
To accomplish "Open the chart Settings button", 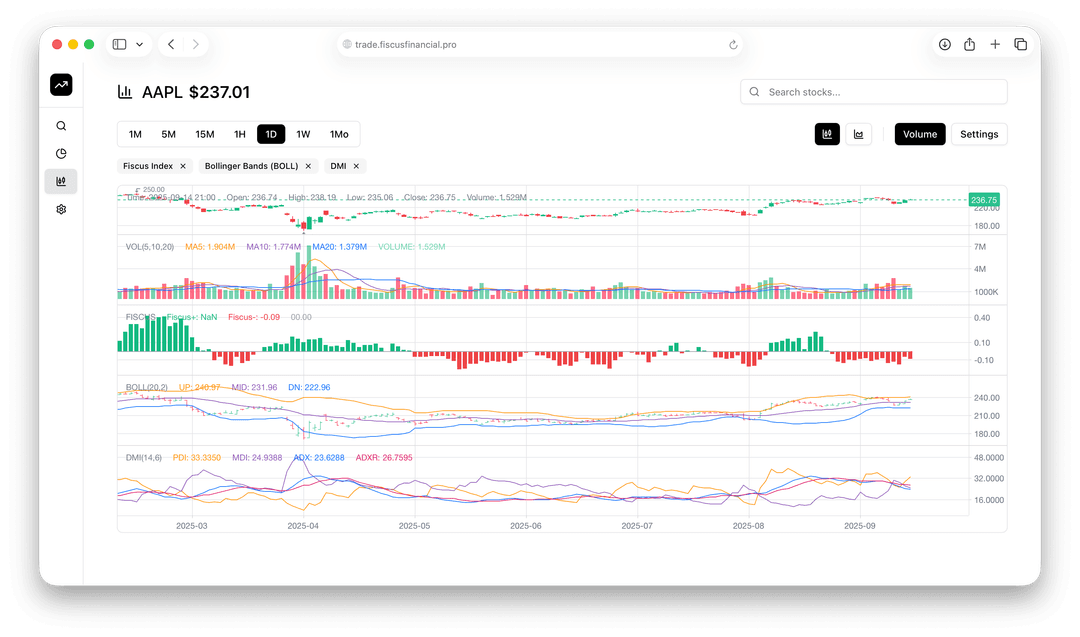I will pyautogui.click(x=979, y=133).
